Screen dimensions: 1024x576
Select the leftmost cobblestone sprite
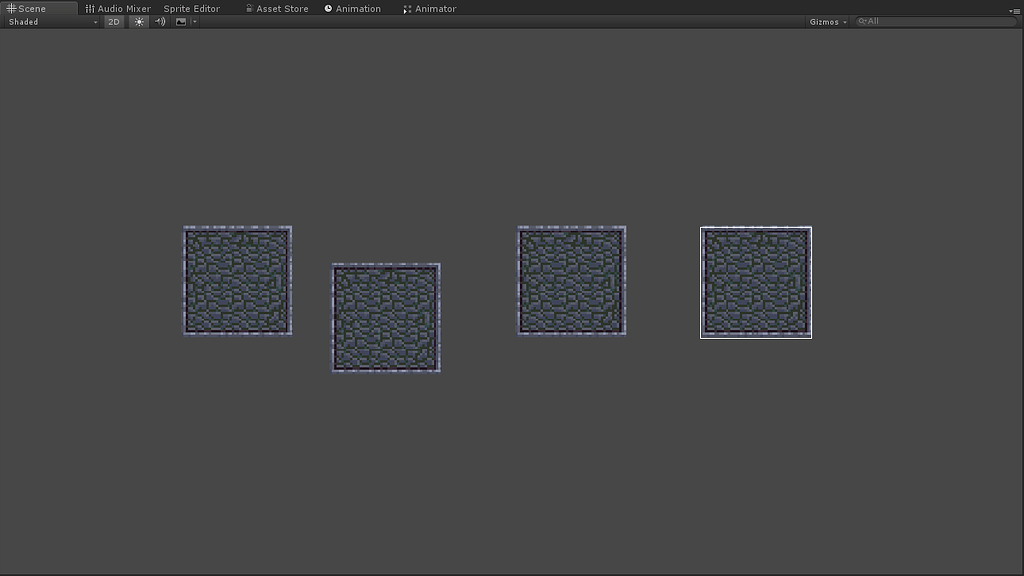coord(237,281)
